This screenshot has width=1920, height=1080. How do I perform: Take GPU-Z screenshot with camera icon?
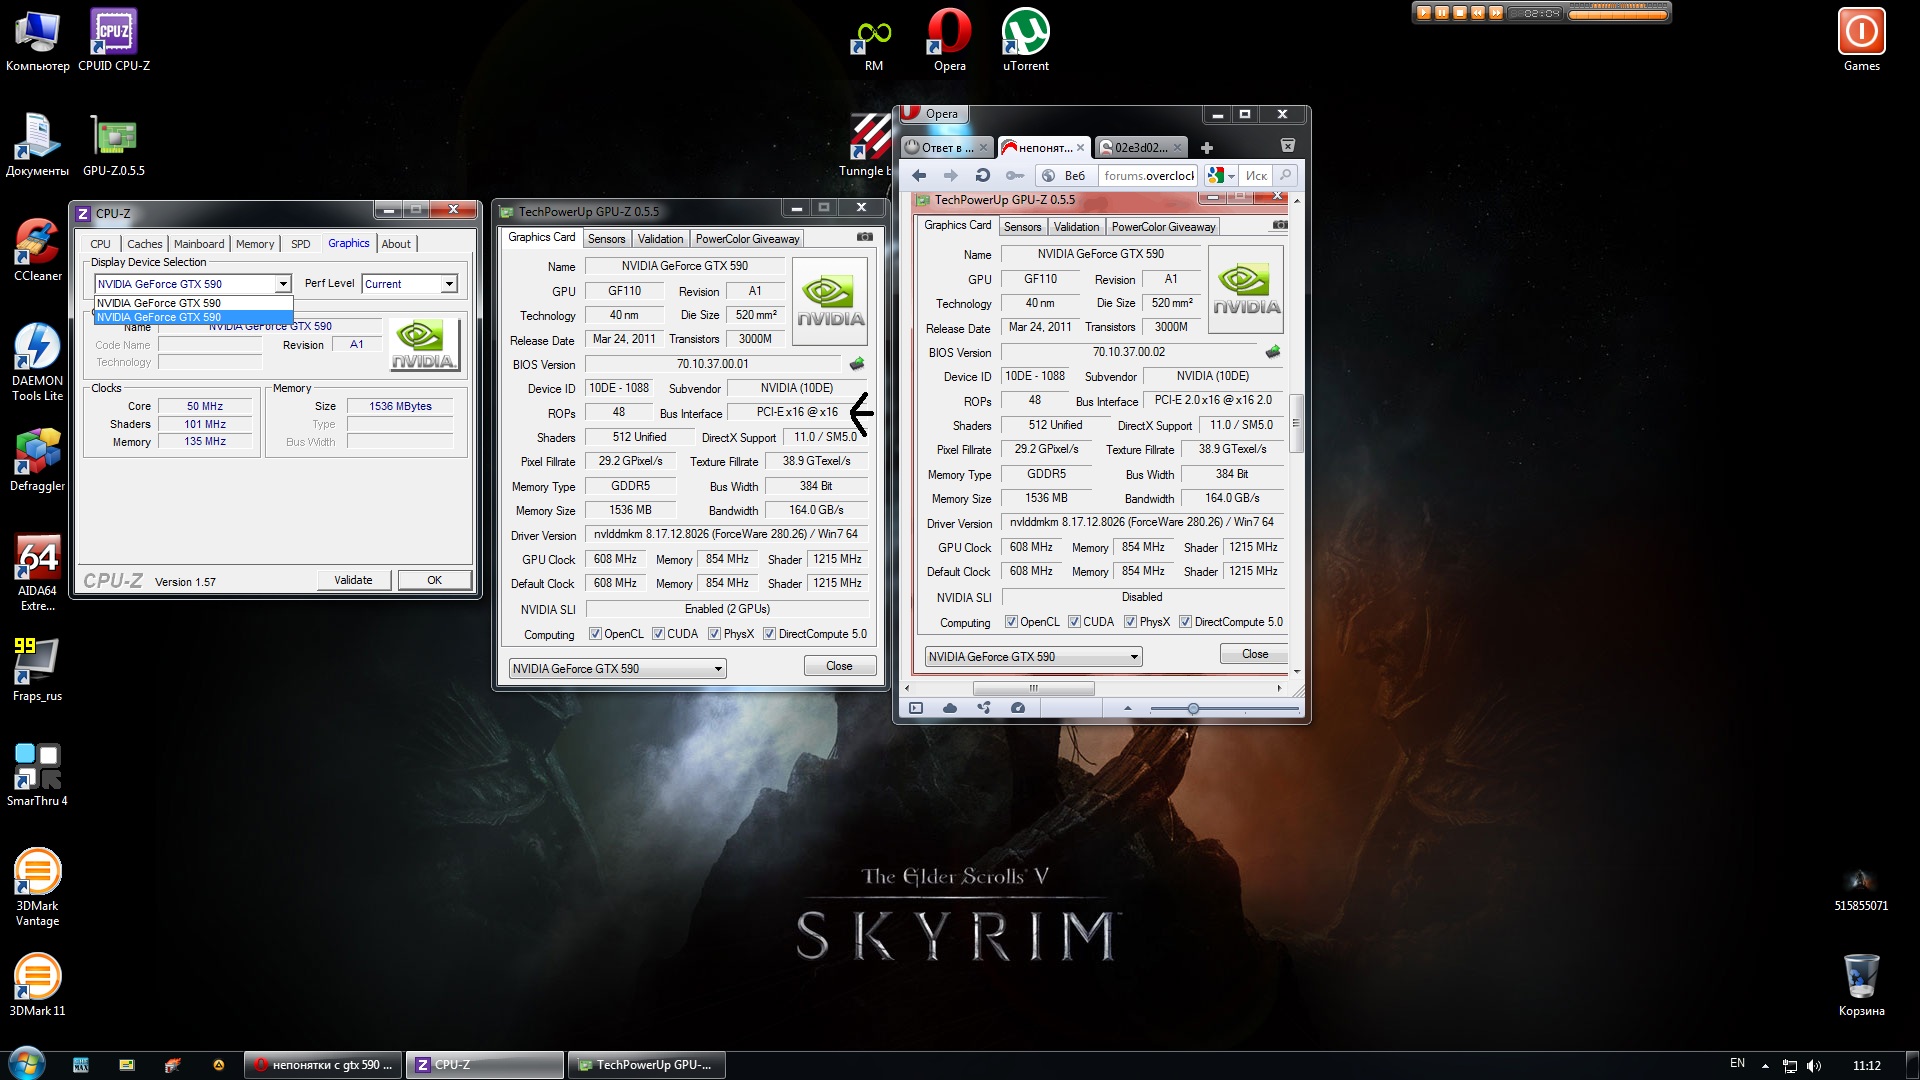coord(865,238)
